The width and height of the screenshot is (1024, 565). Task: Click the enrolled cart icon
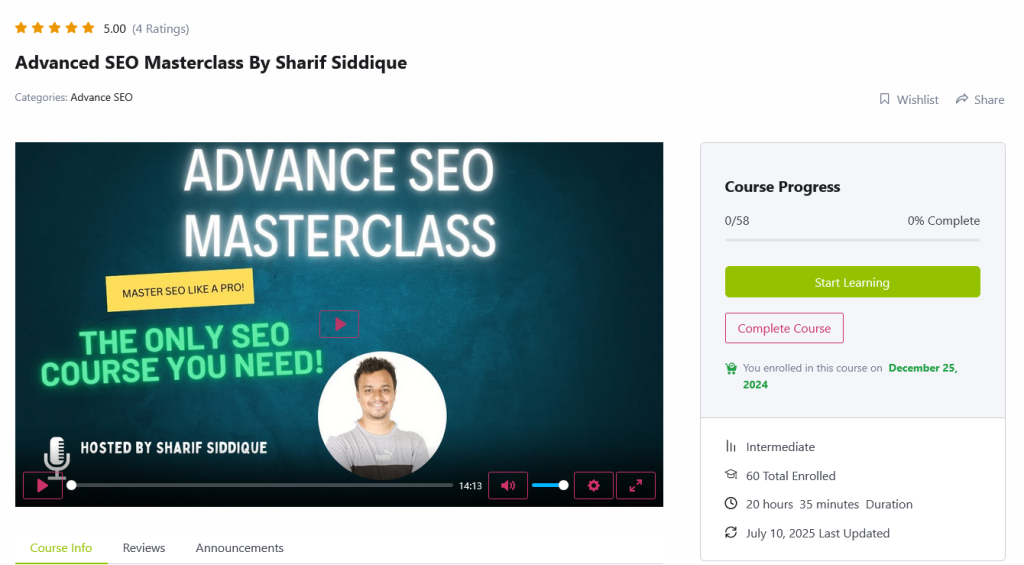731,368
